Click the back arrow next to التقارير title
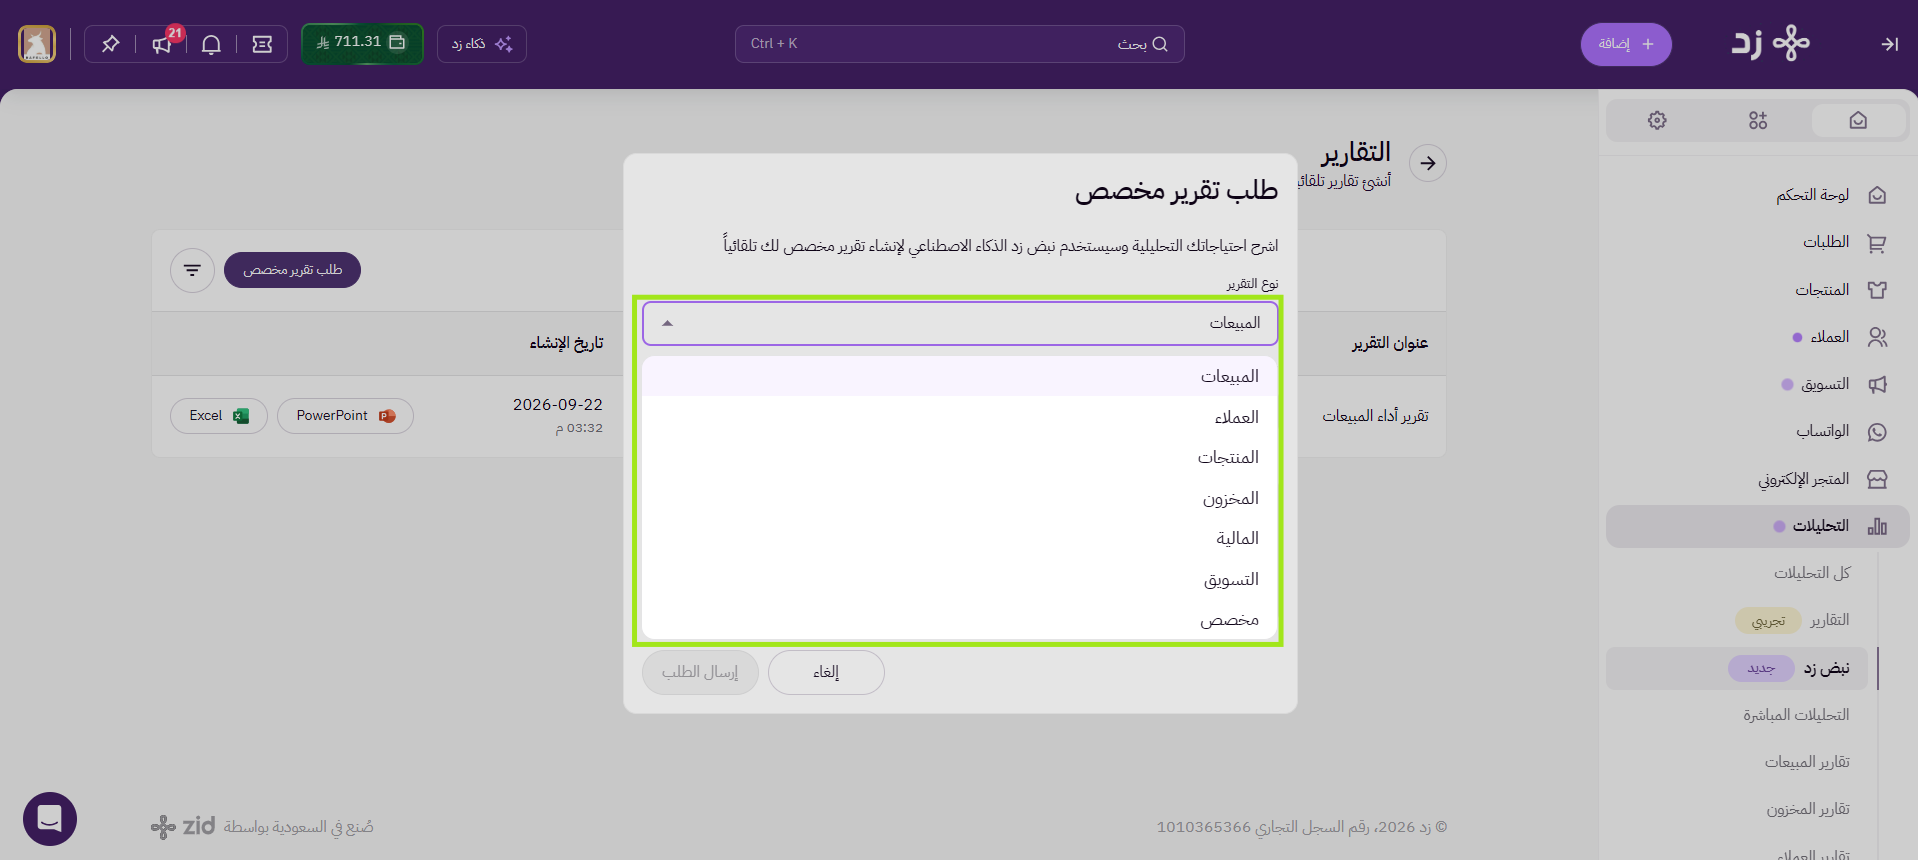Viewport: 1918px width, 860px height. 1428,163
